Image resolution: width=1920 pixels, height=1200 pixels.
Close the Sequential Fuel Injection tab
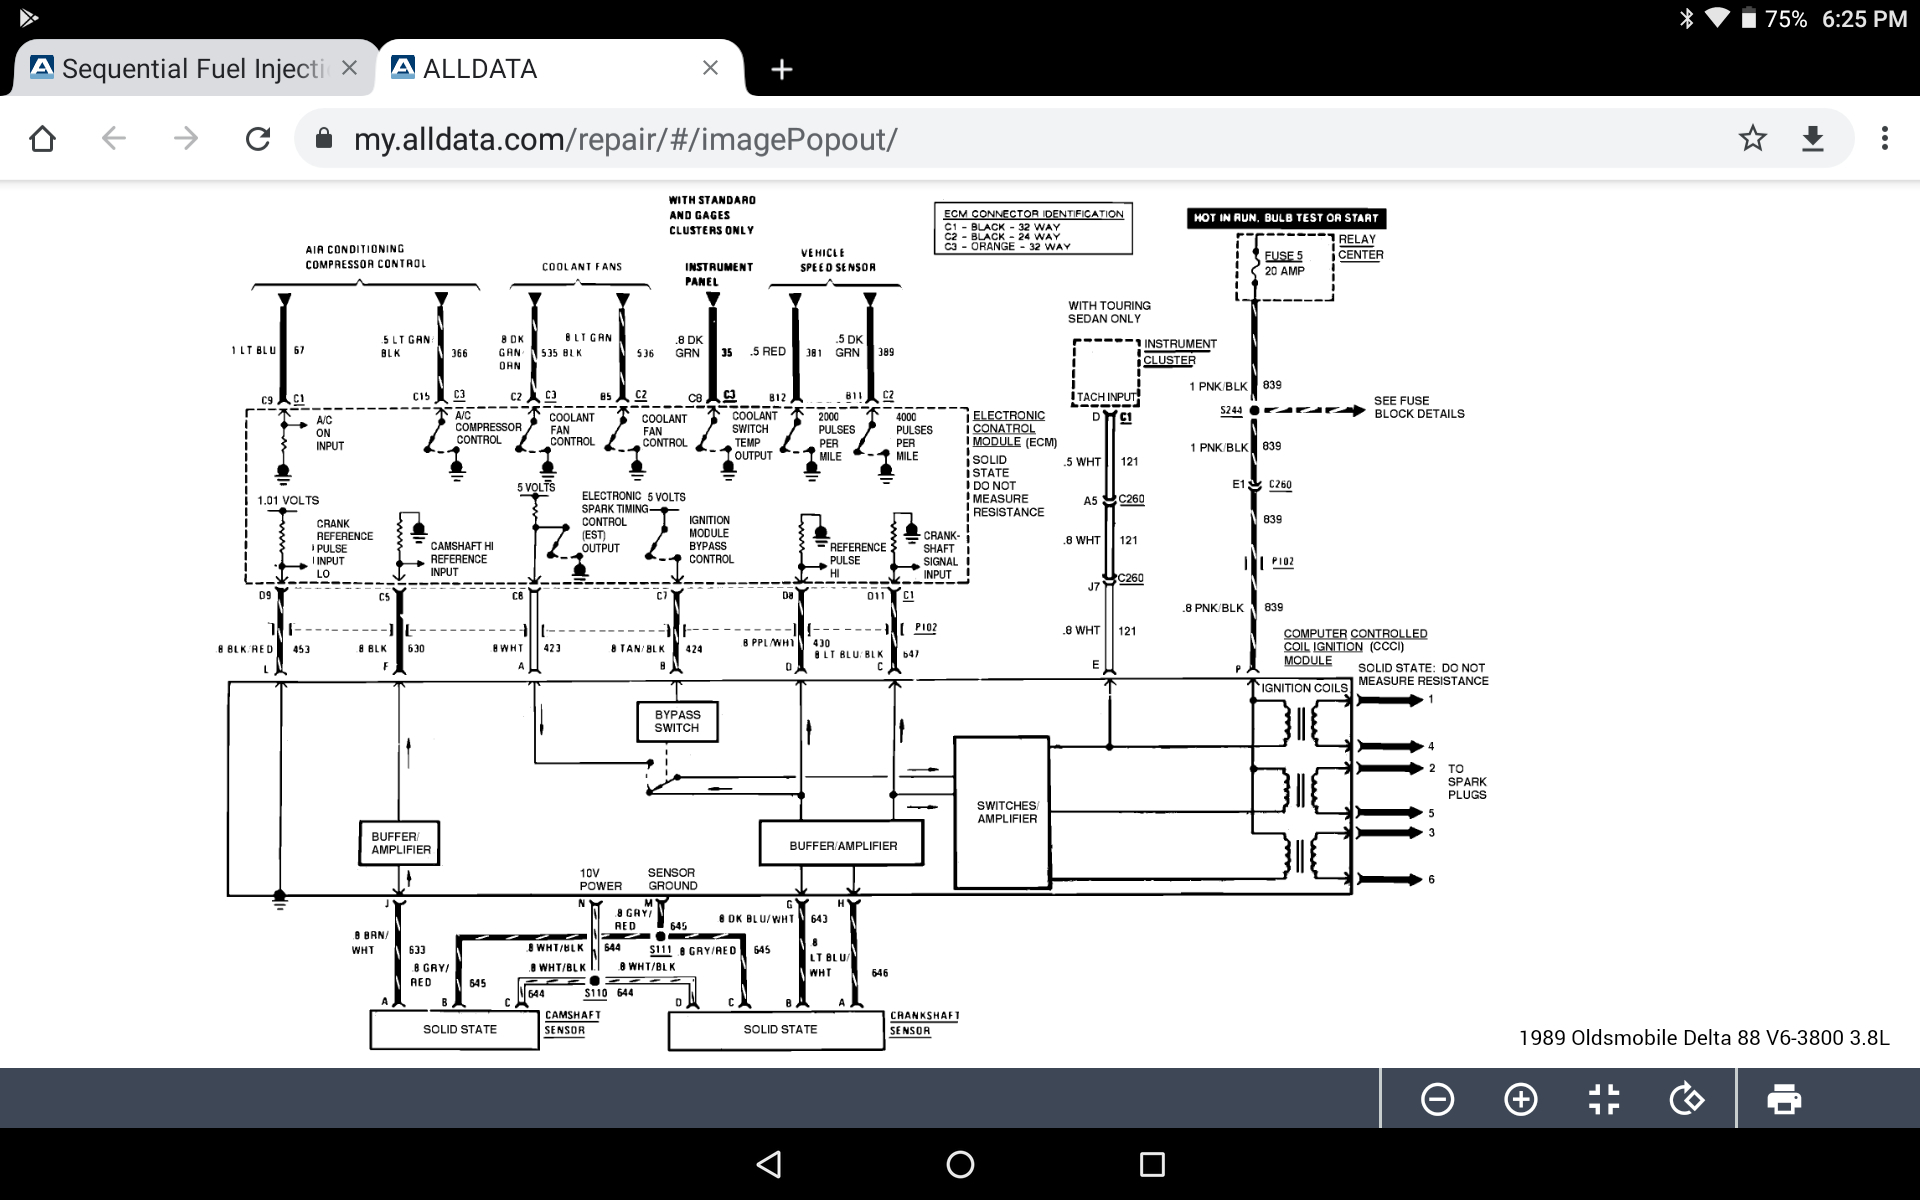point(349,68)
